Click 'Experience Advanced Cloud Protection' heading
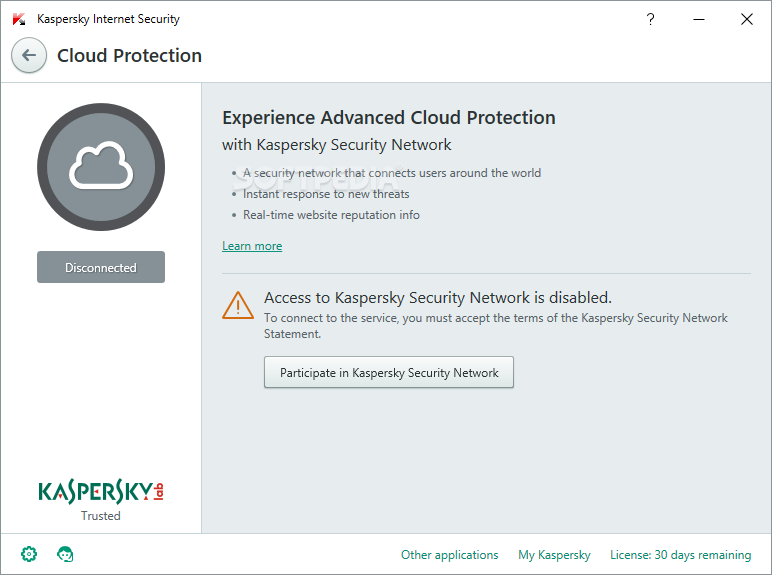This screenshot has height=575, width=772. (x=389, y=118)
